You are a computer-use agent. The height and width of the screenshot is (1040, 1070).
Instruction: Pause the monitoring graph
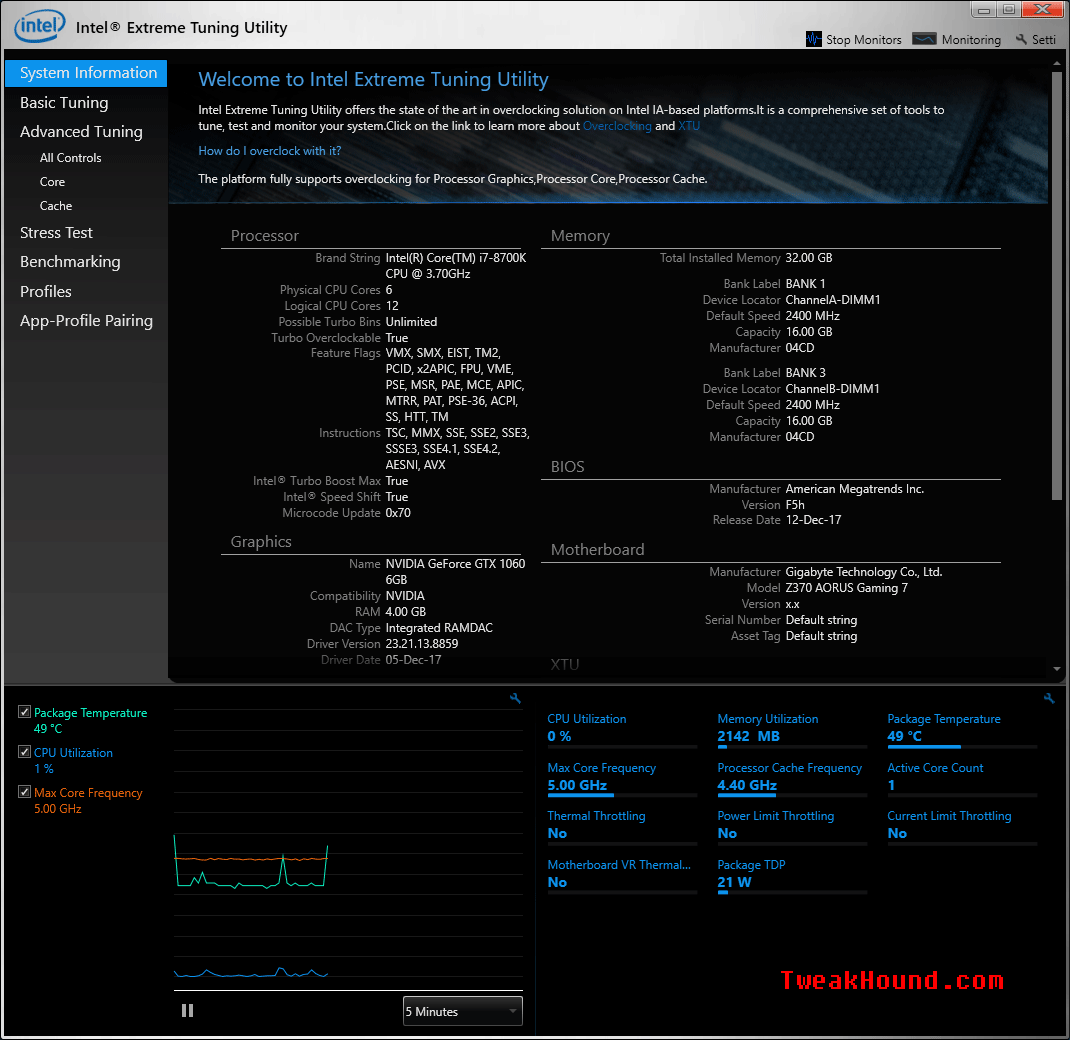(188, 1011)
